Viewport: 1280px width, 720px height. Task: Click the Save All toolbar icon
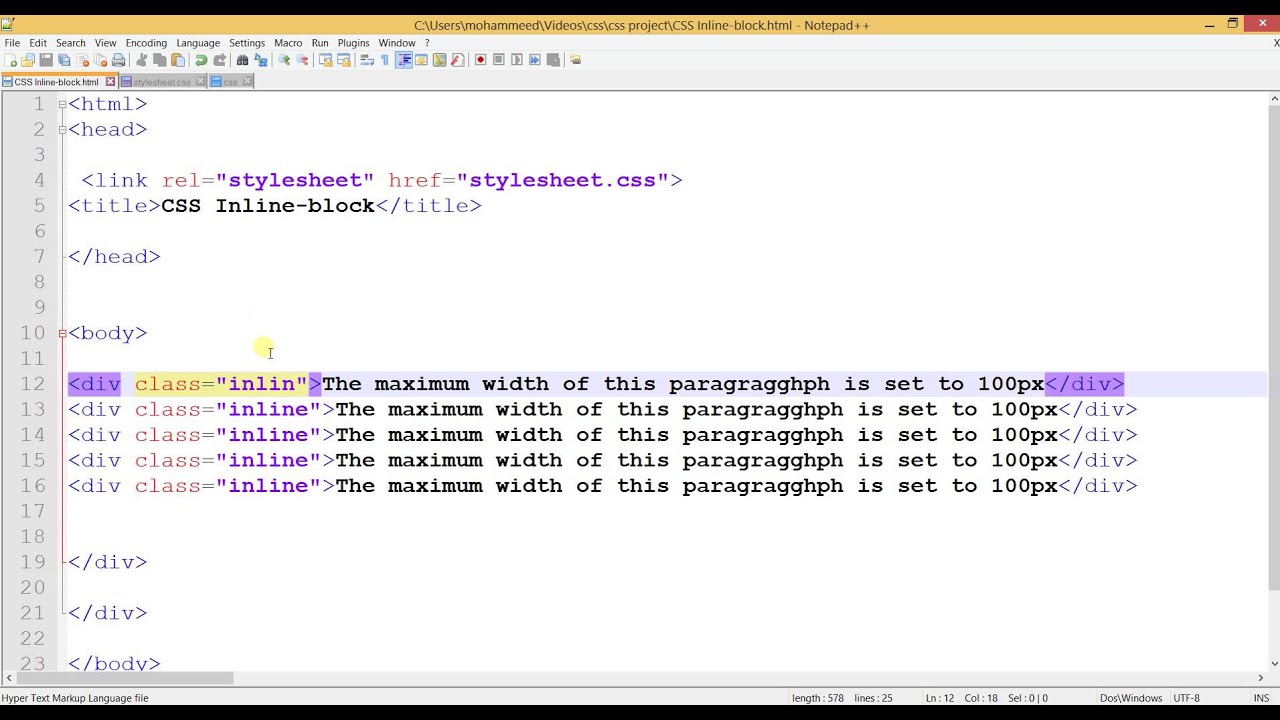64,60
